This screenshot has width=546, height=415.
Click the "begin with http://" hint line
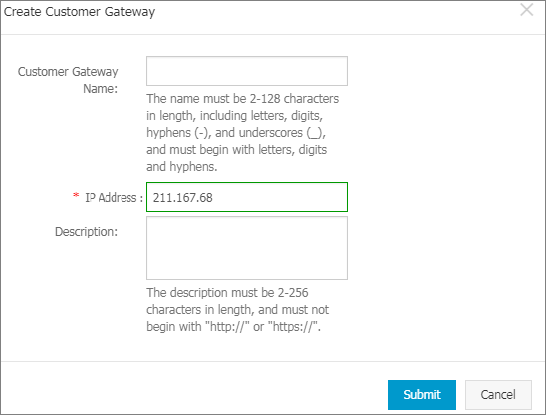[233, 327]
